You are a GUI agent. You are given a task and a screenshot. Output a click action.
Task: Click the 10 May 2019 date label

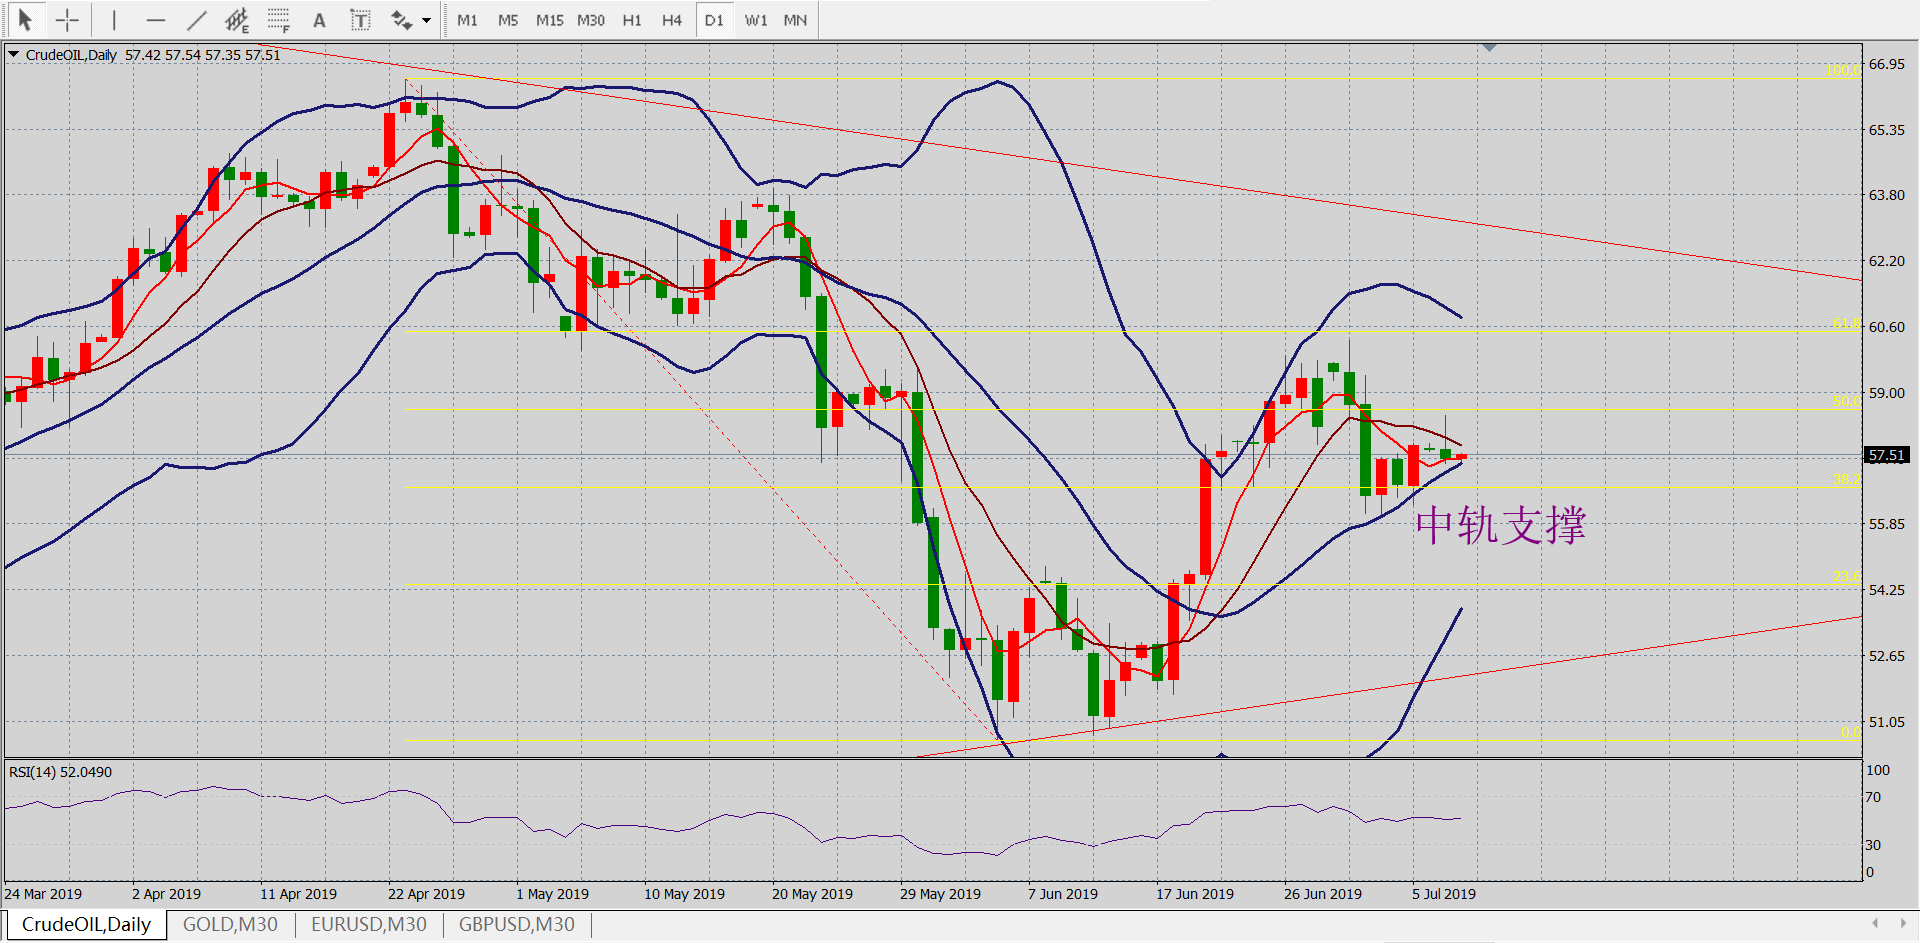point(684,894)
